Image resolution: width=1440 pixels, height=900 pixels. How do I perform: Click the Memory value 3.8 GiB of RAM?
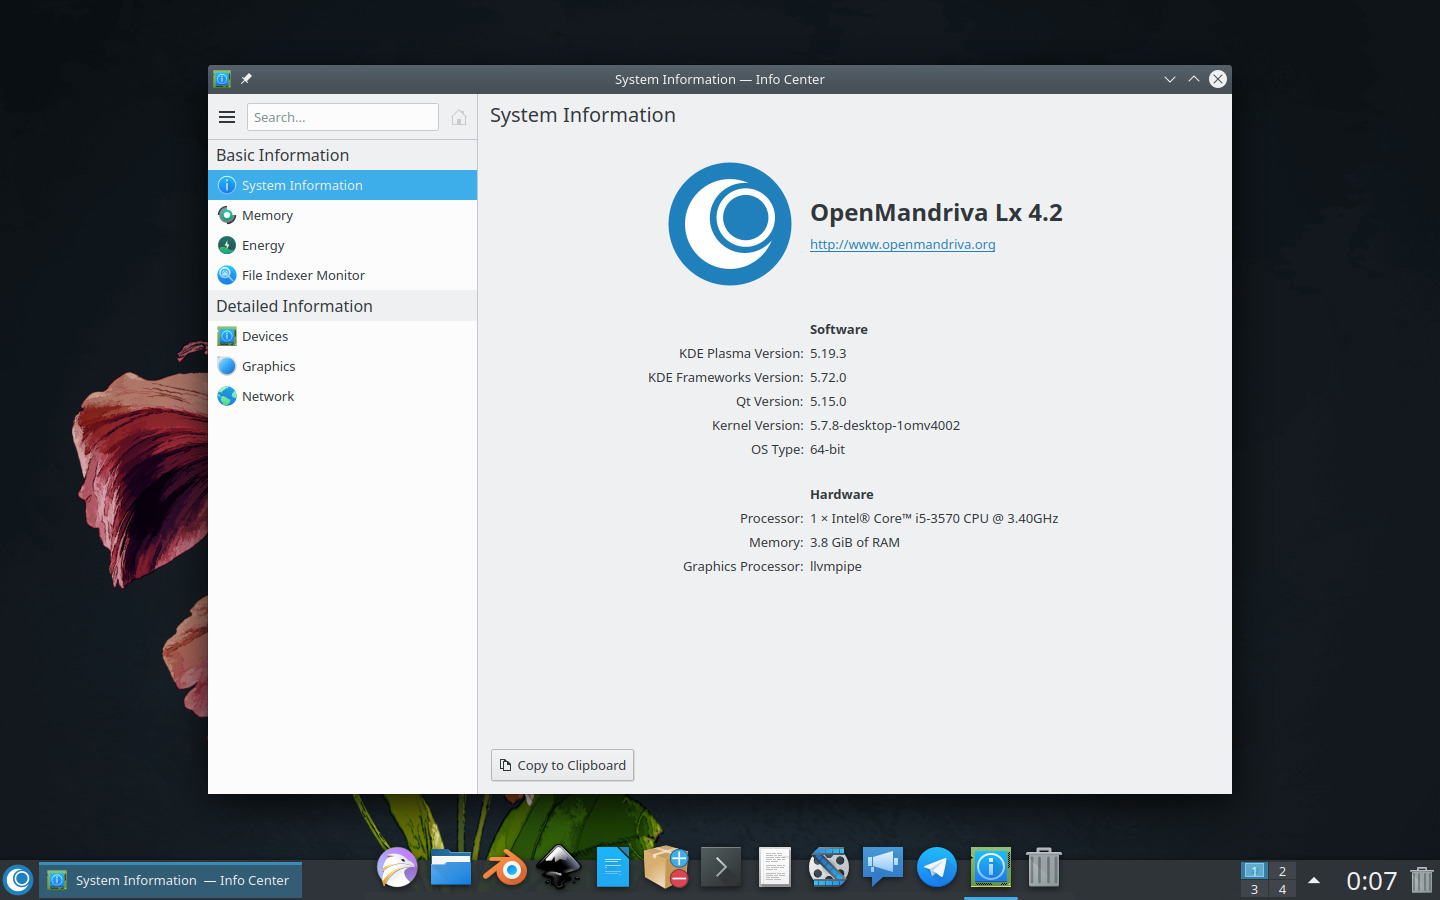(855, 542)
